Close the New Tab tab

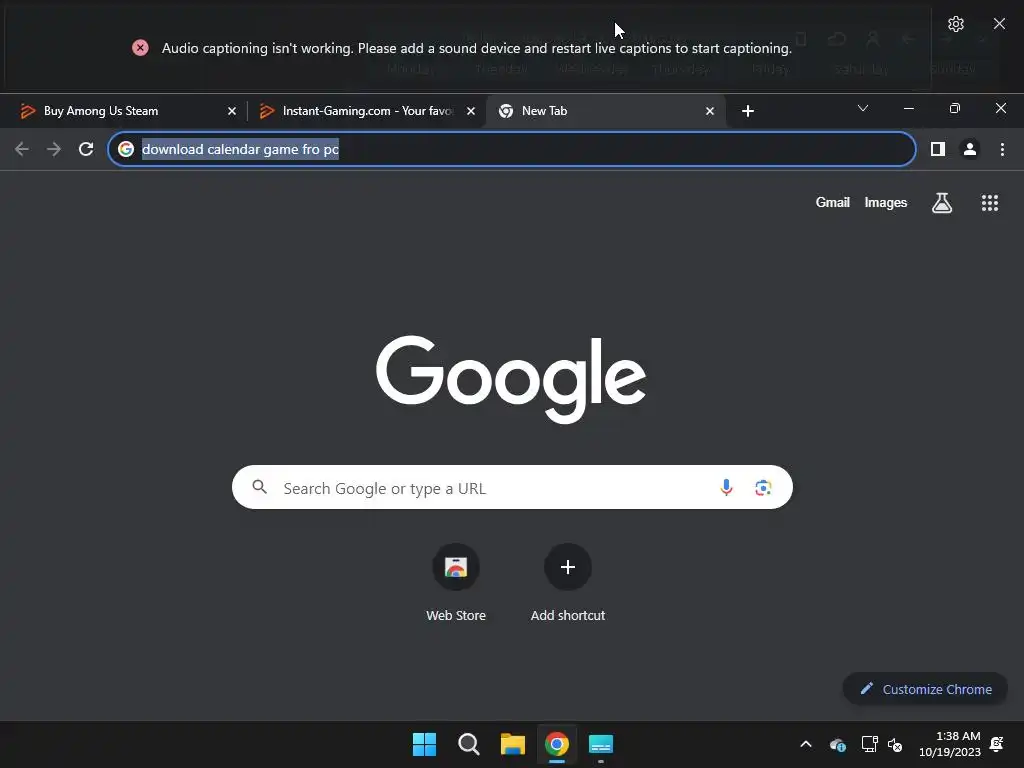click(710, 111)
